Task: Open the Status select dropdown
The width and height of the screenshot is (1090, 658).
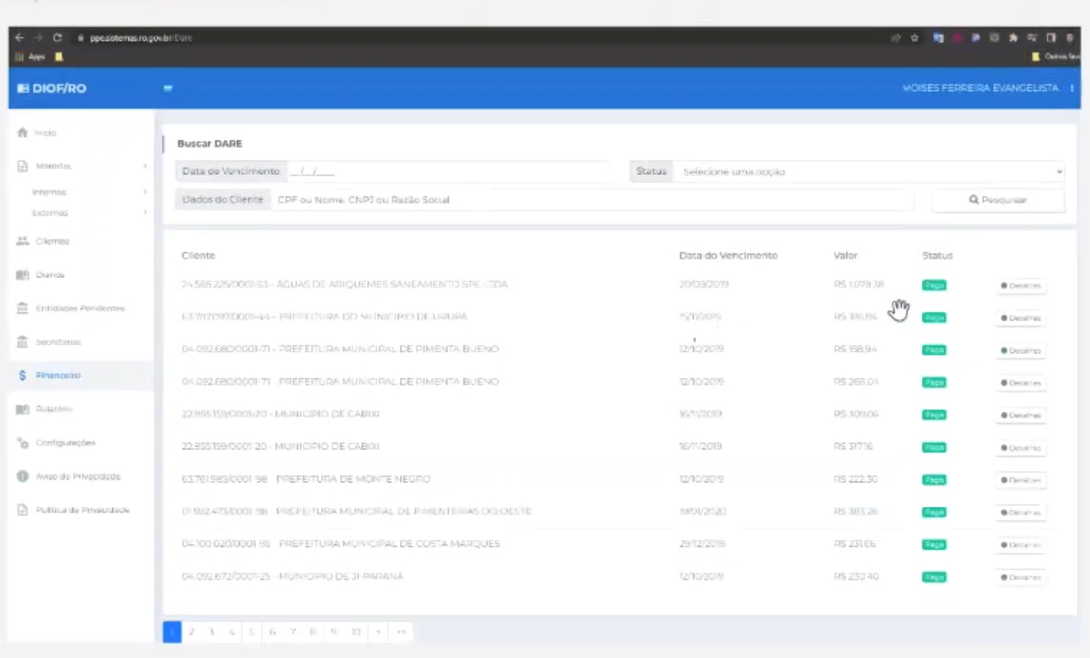Action: pos(868,172)
